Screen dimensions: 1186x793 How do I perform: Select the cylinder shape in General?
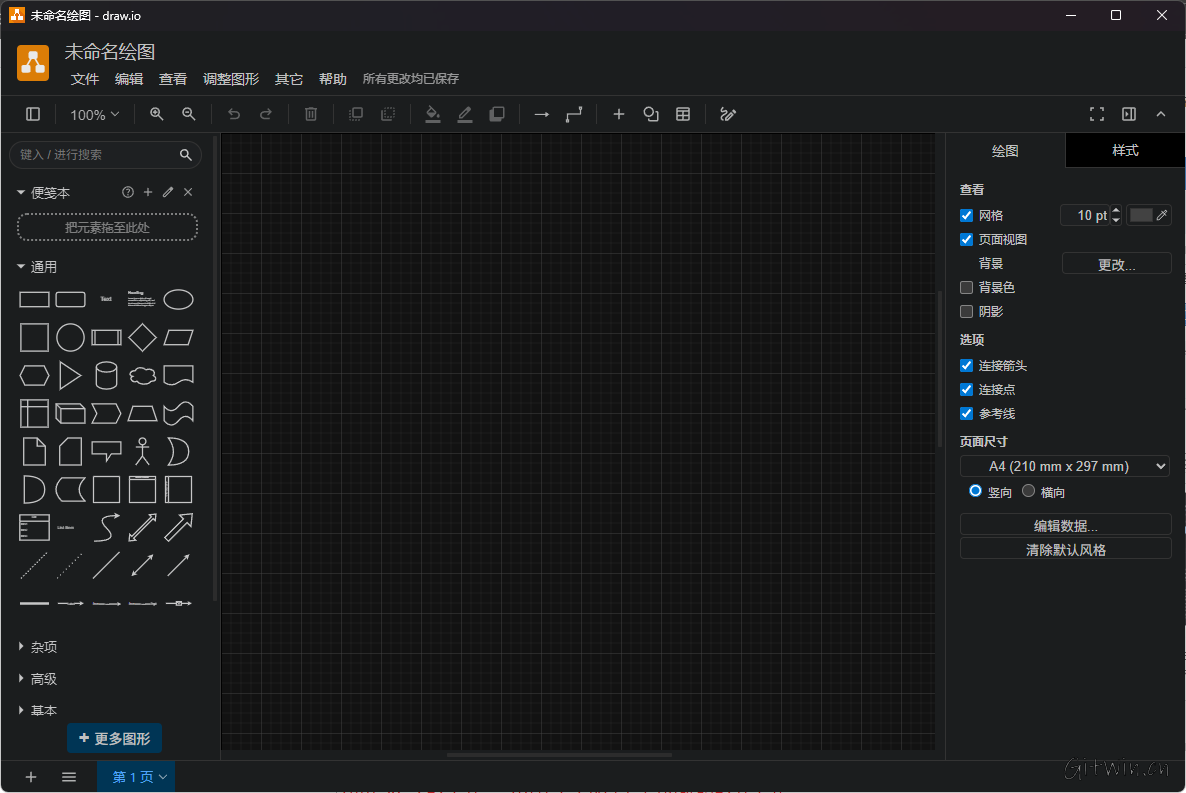click(x=107, y=375)
